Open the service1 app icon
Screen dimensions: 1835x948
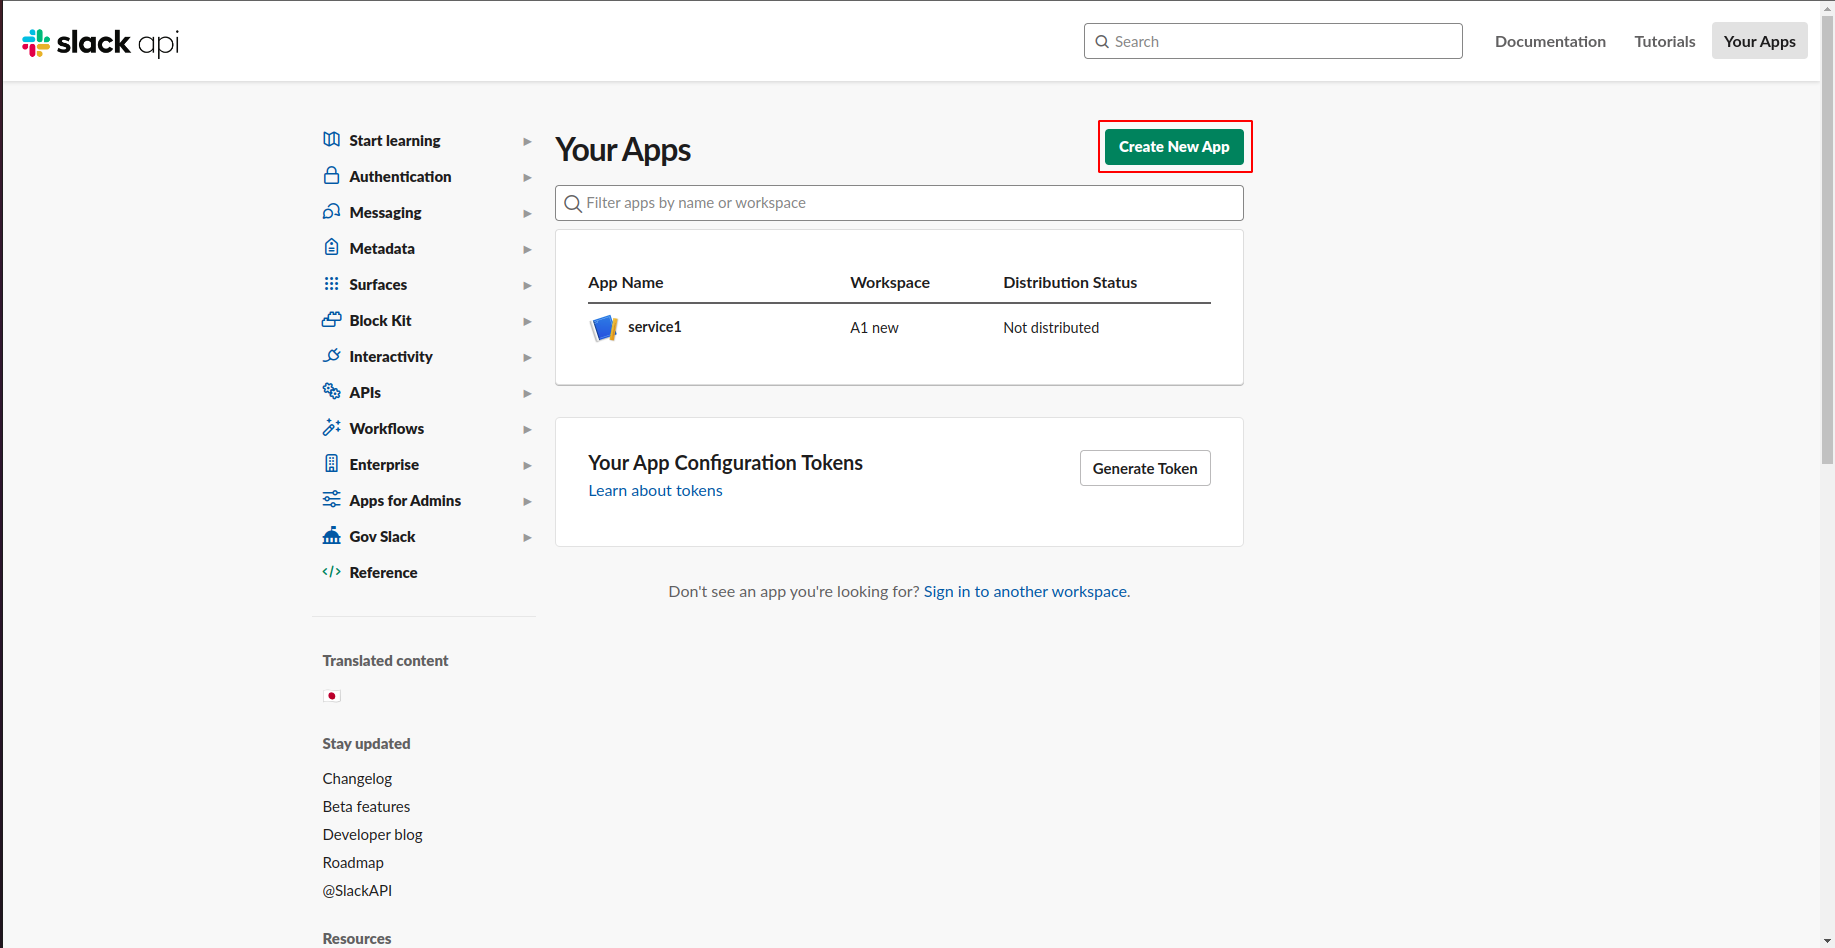tap(604, 328)
